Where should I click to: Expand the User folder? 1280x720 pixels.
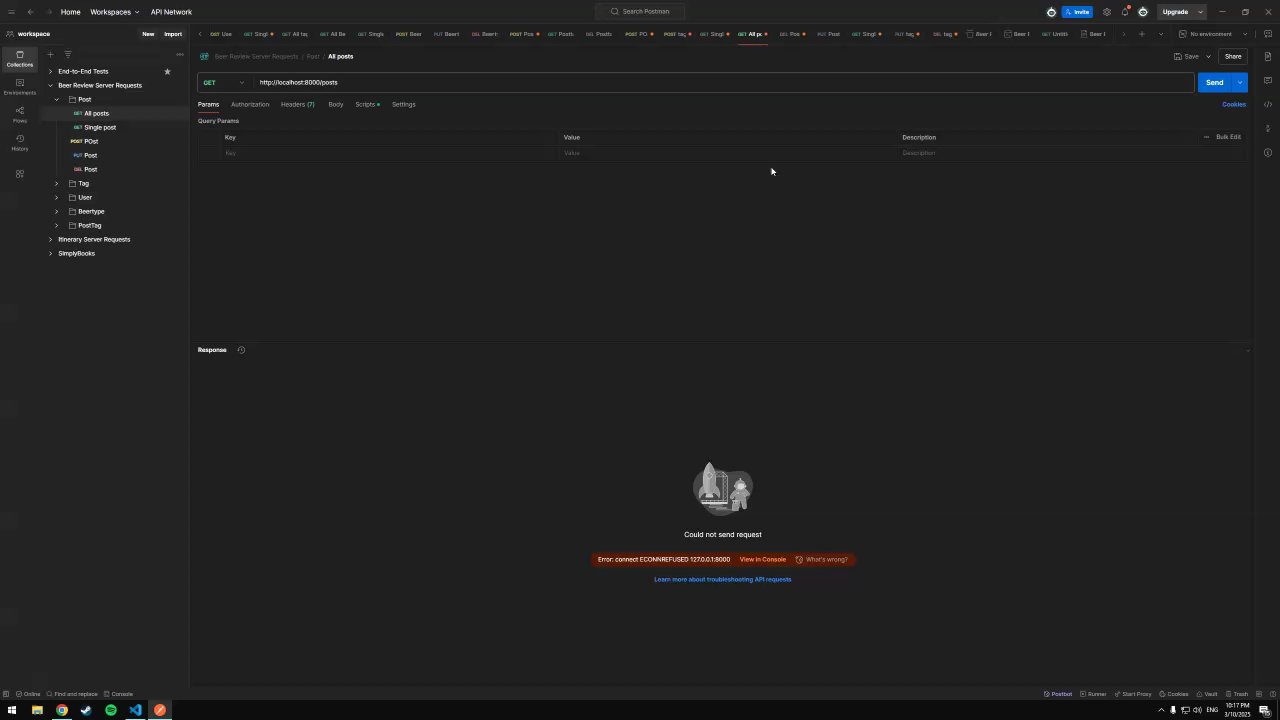(x=56, y=197)
